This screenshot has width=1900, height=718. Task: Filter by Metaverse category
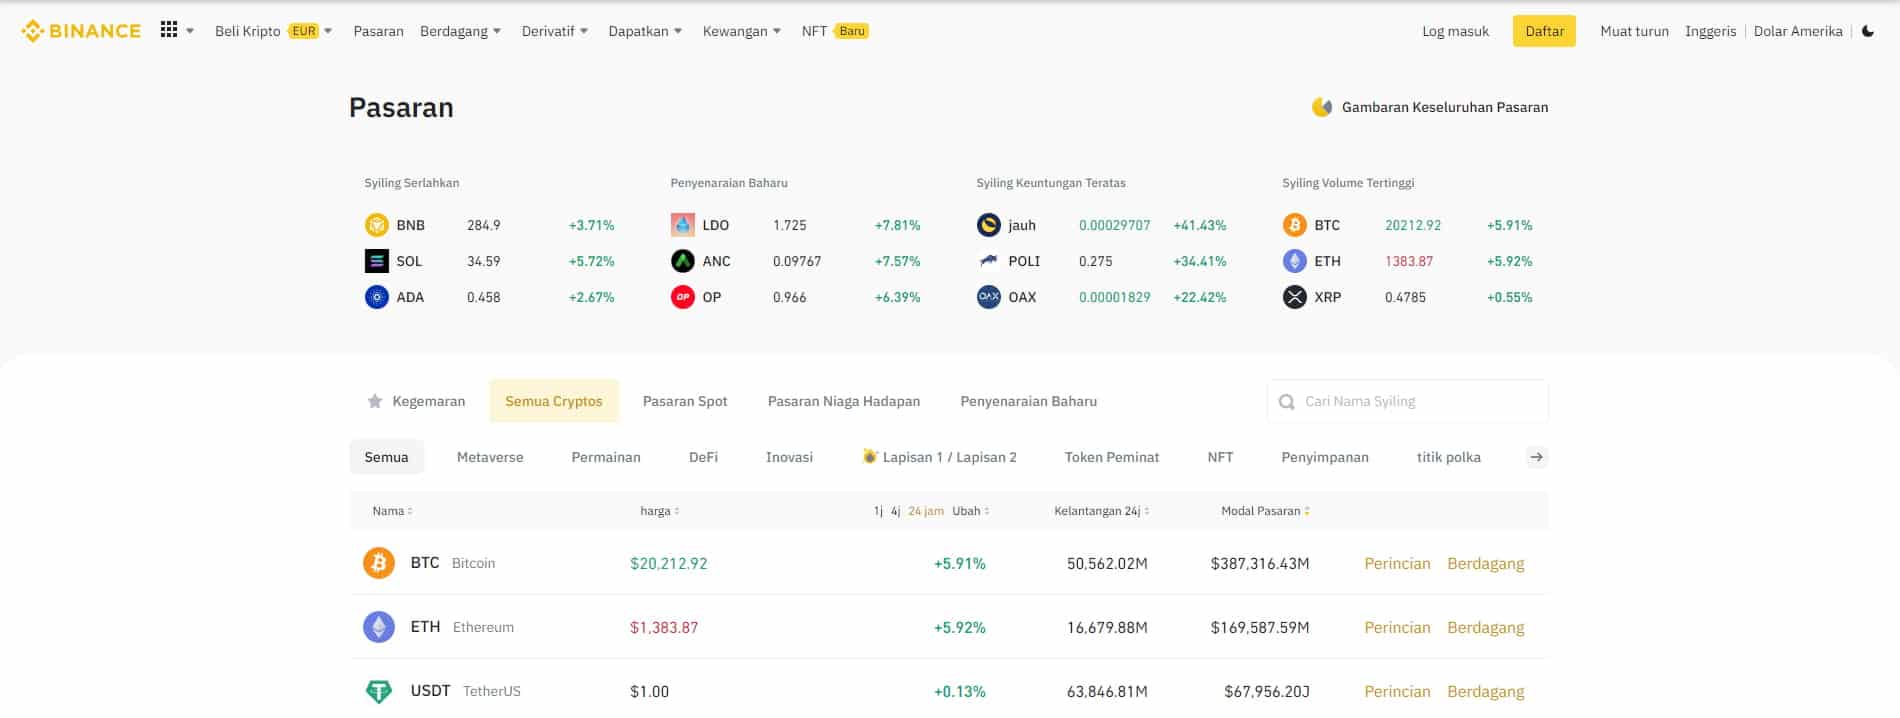pyautogui.click(x=490, y=457)
